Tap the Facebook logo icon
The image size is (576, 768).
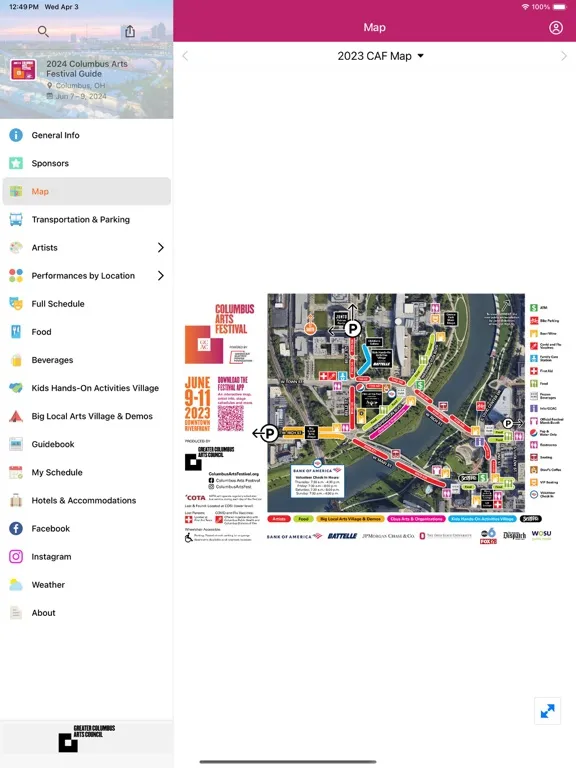click(x=16, y=528)
